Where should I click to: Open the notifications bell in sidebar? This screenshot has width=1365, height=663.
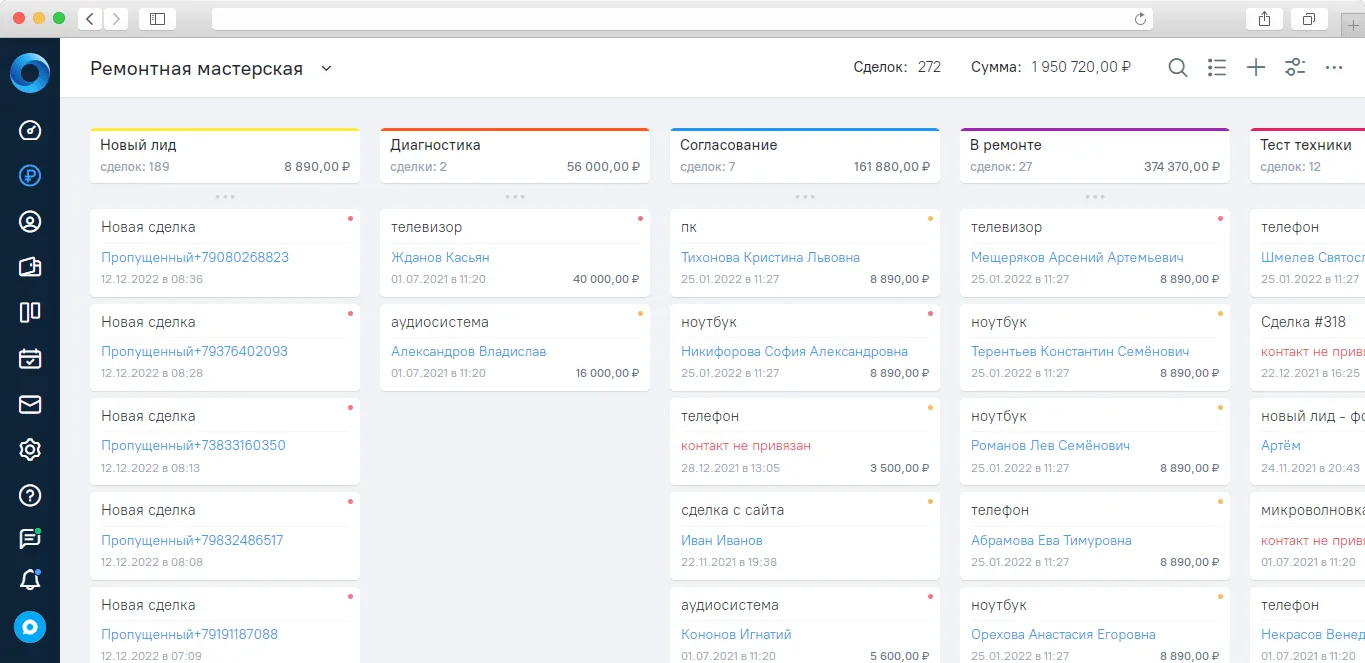click(30, 579)
